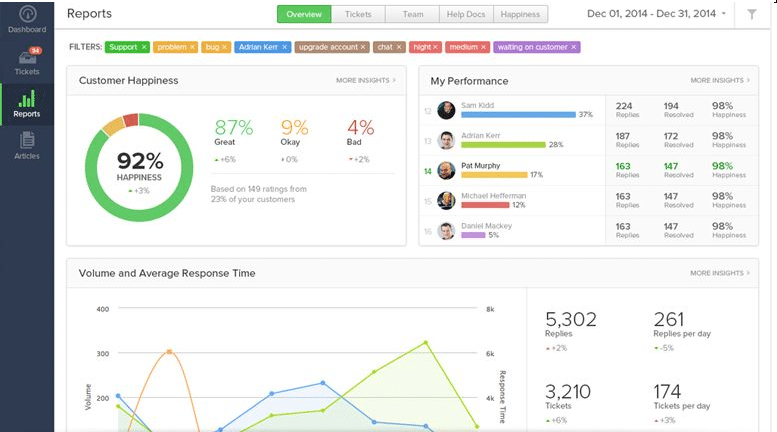Screen dimensions: 777x432
Task: Click the Support filter tag label
Action: 123,47
